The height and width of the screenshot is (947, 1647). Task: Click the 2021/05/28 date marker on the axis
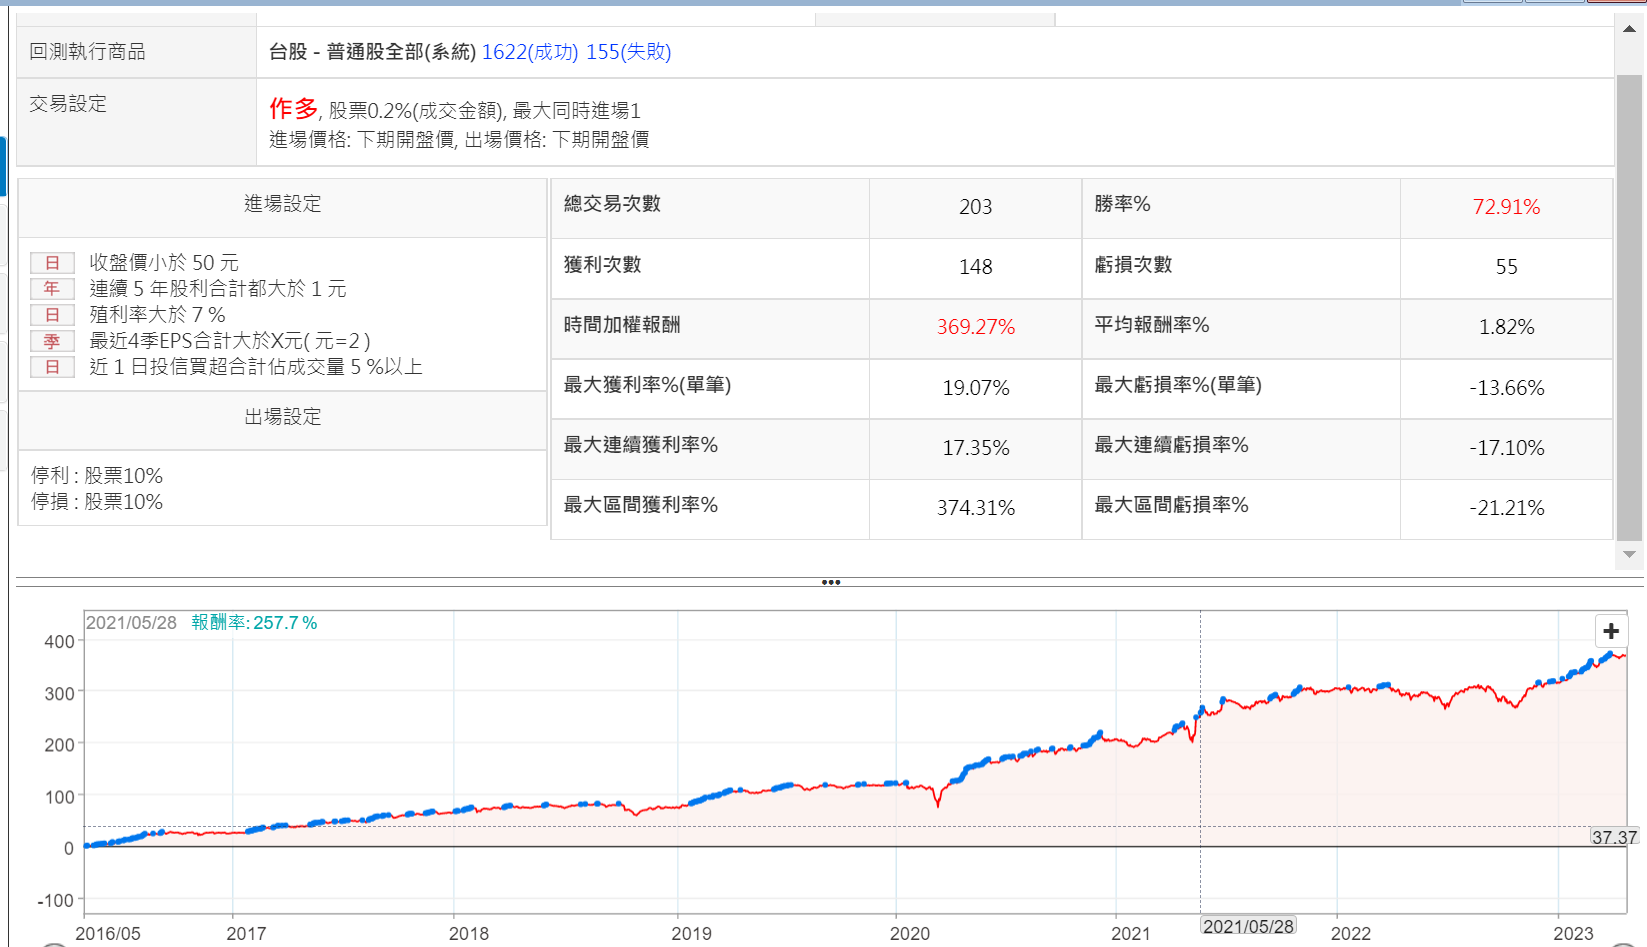tap(1248, 927)
